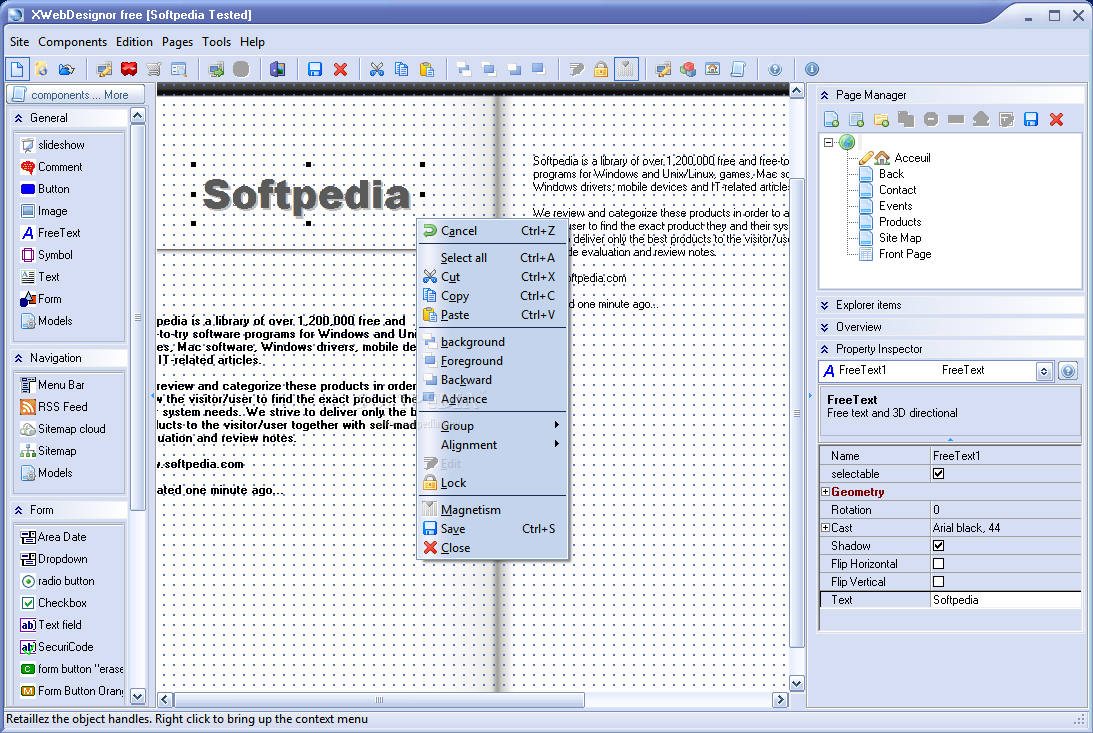The image size is (1093, 733).
Task: Expand the Geometry property group
Action: coord(825,492)
